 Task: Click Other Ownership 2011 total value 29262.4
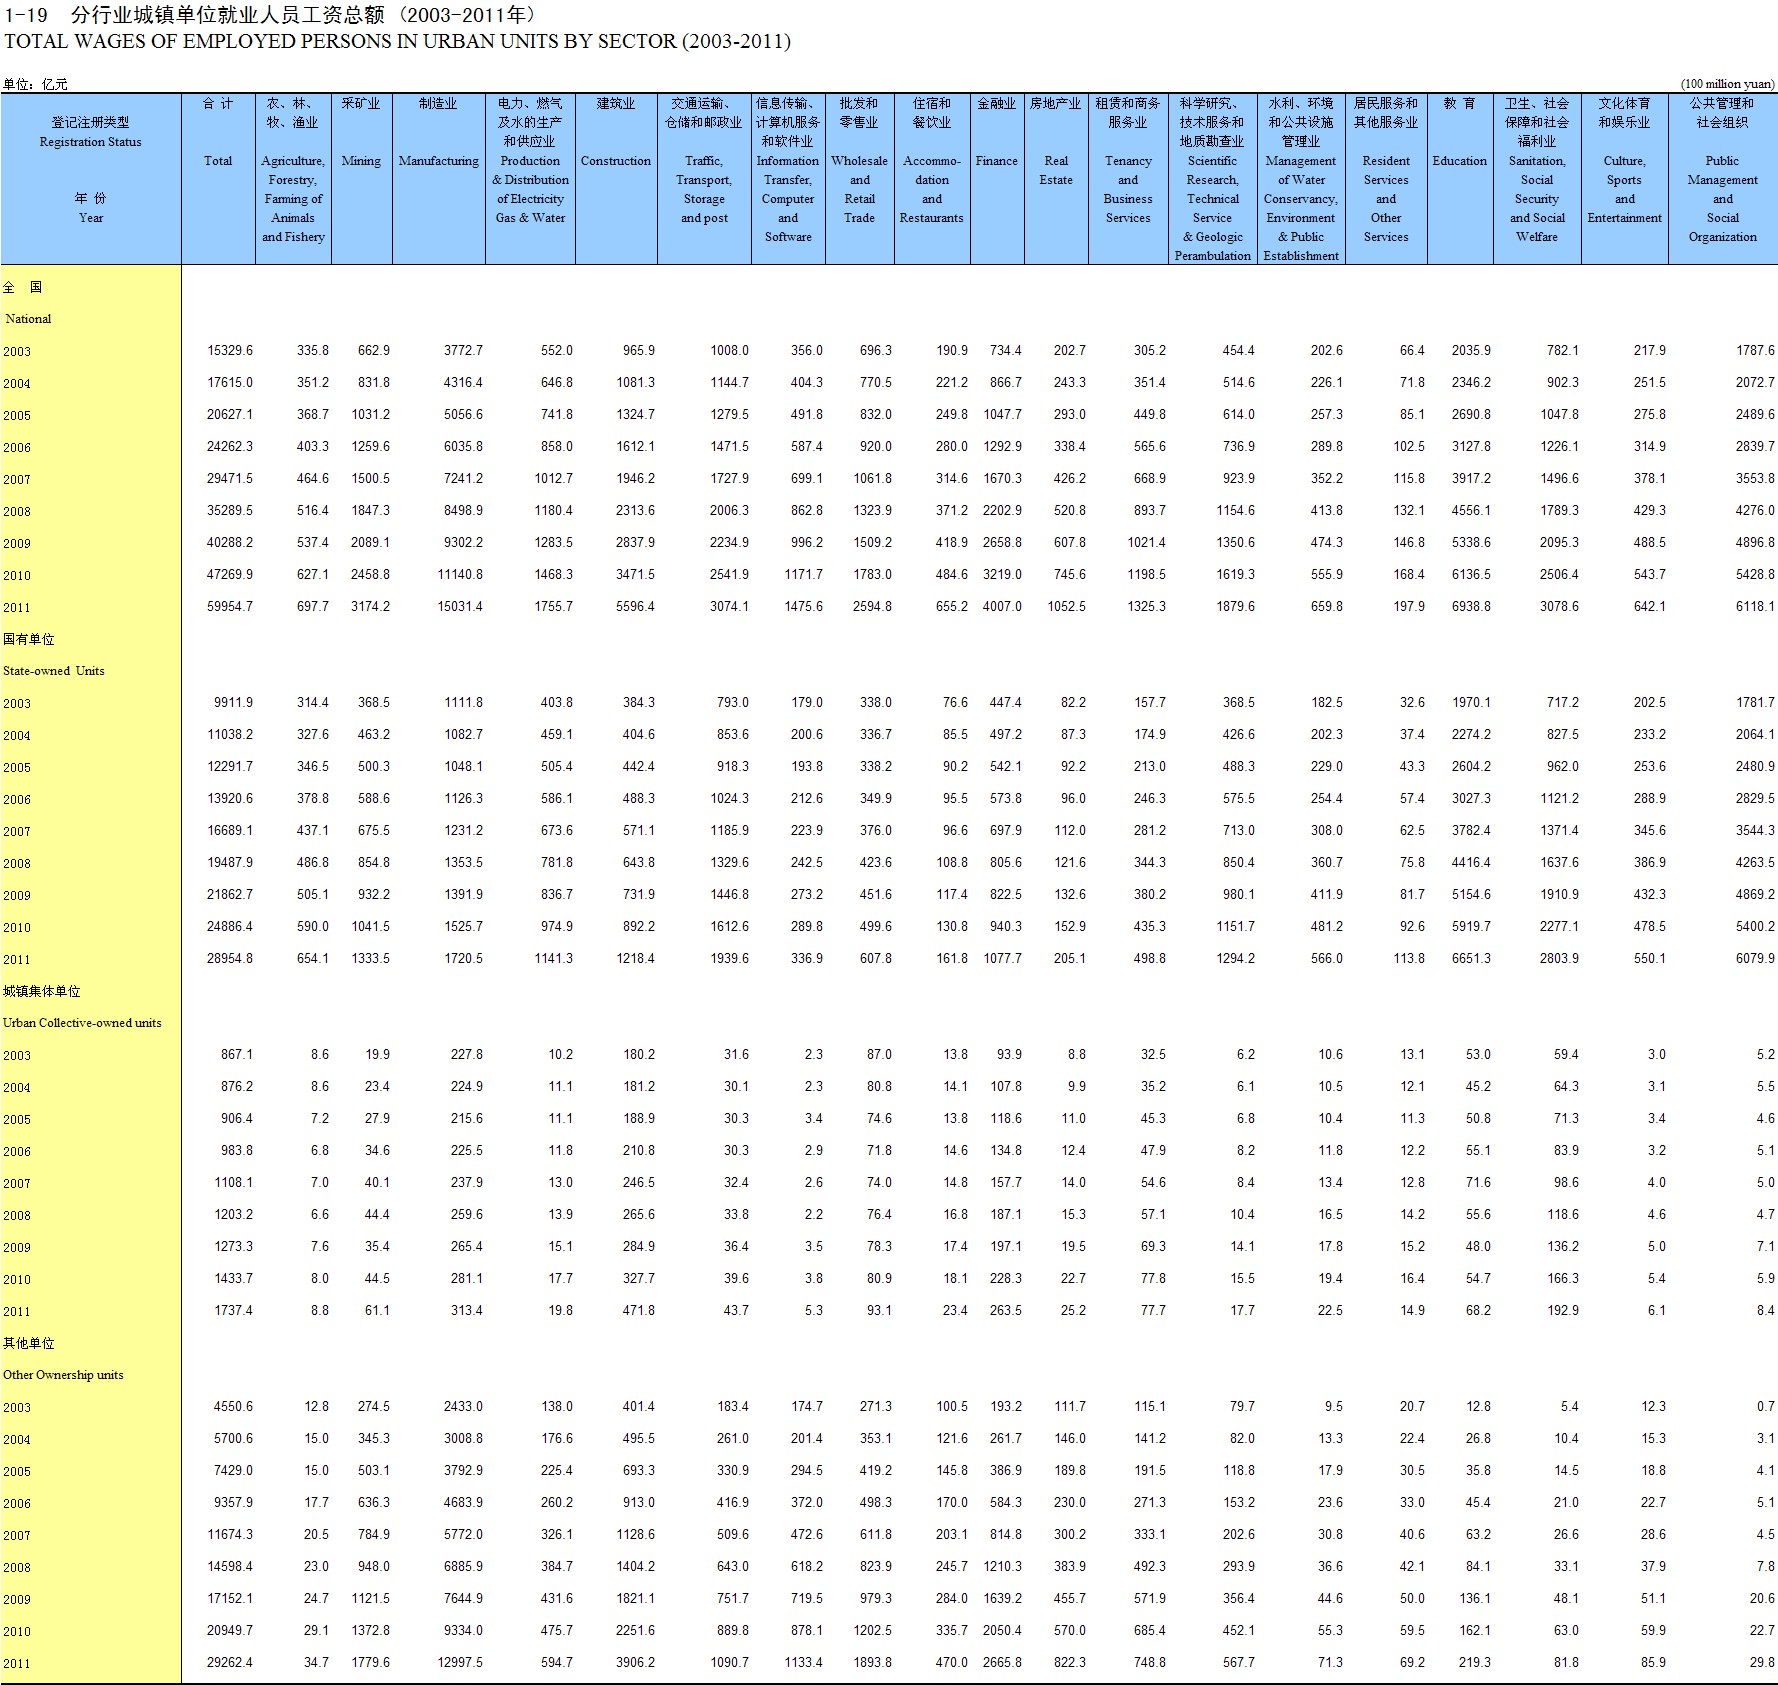[x=230, y=1663]
